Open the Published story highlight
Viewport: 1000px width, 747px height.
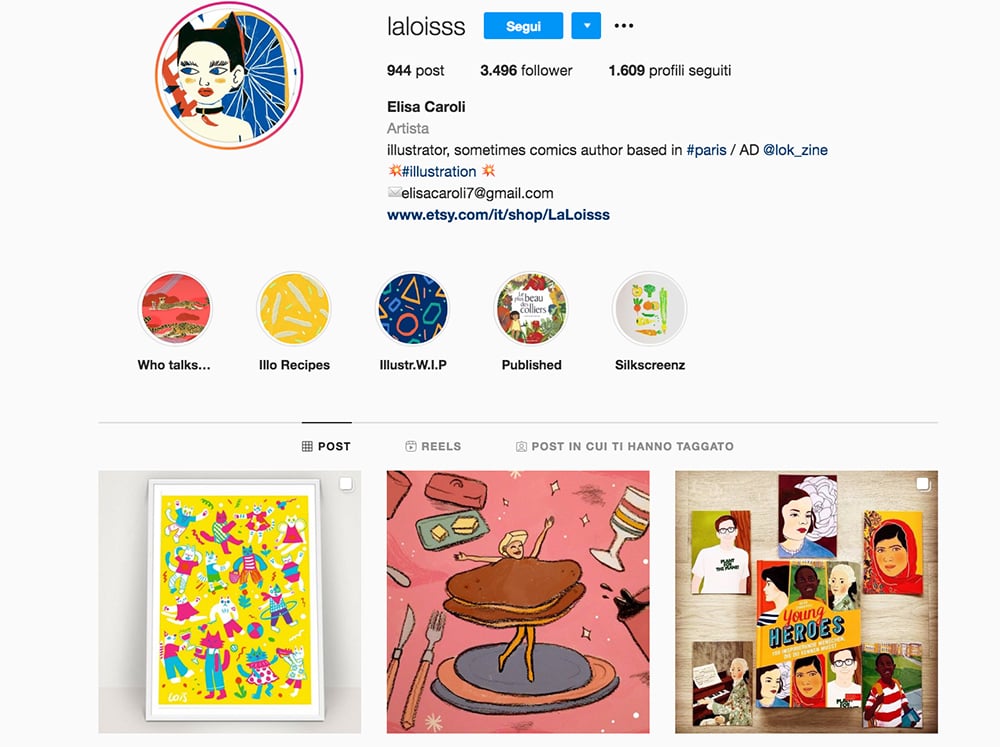(x=531, y=309)
